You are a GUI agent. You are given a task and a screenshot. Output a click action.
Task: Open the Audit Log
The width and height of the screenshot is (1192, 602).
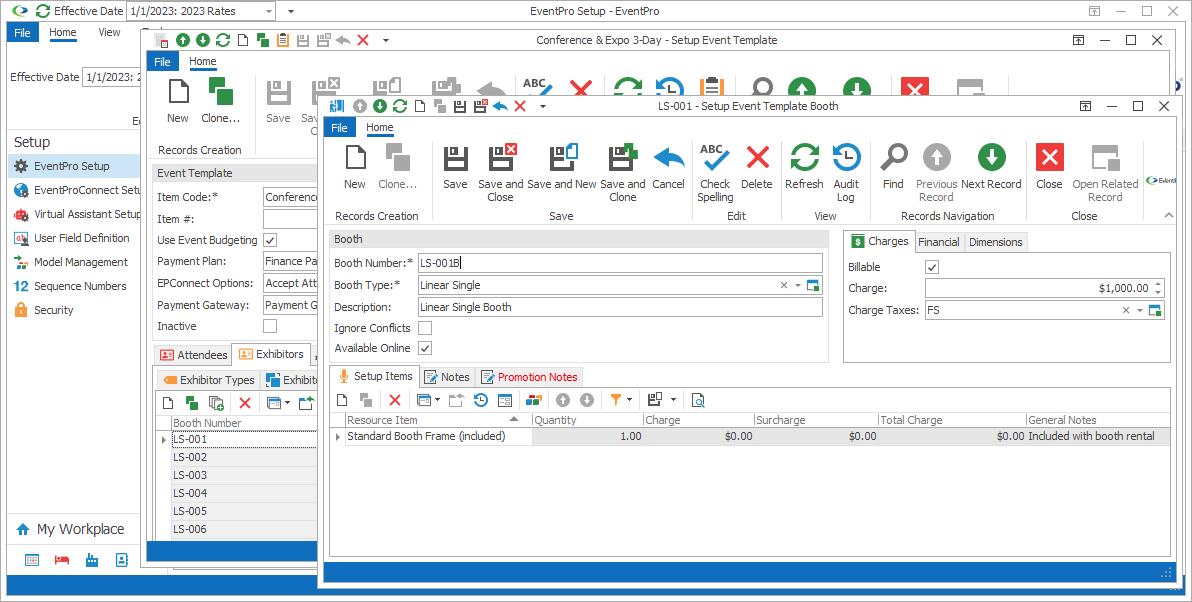tap(846, 173)
